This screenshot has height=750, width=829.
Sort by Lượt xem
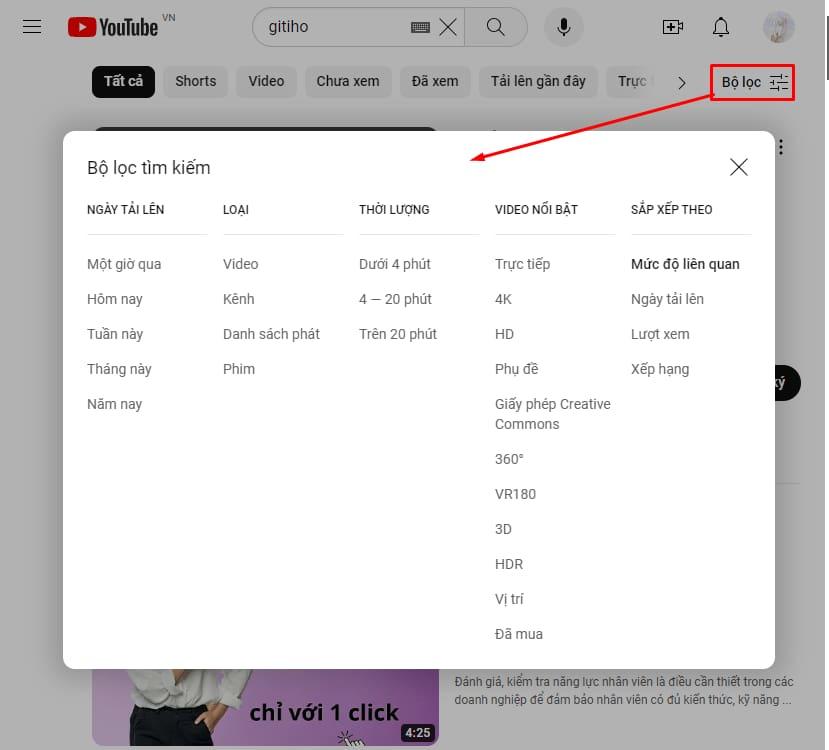[x=660, y=334]
